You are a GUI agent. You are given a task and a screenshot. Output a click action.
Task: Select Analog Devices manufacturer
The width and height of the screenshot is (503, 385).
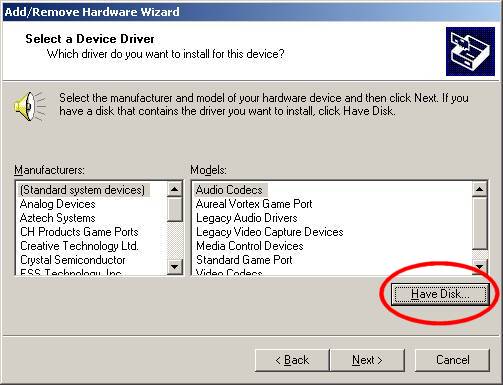(58, 204)
